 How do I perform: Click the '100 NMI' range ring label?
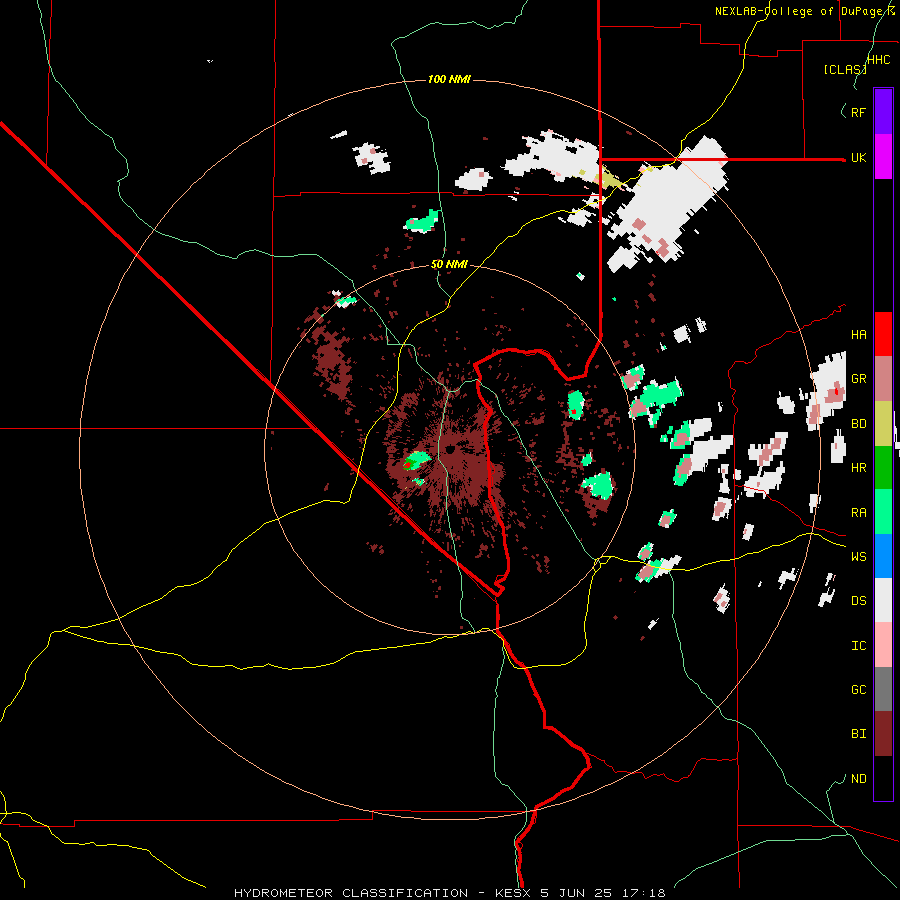[x=449, y=79]
